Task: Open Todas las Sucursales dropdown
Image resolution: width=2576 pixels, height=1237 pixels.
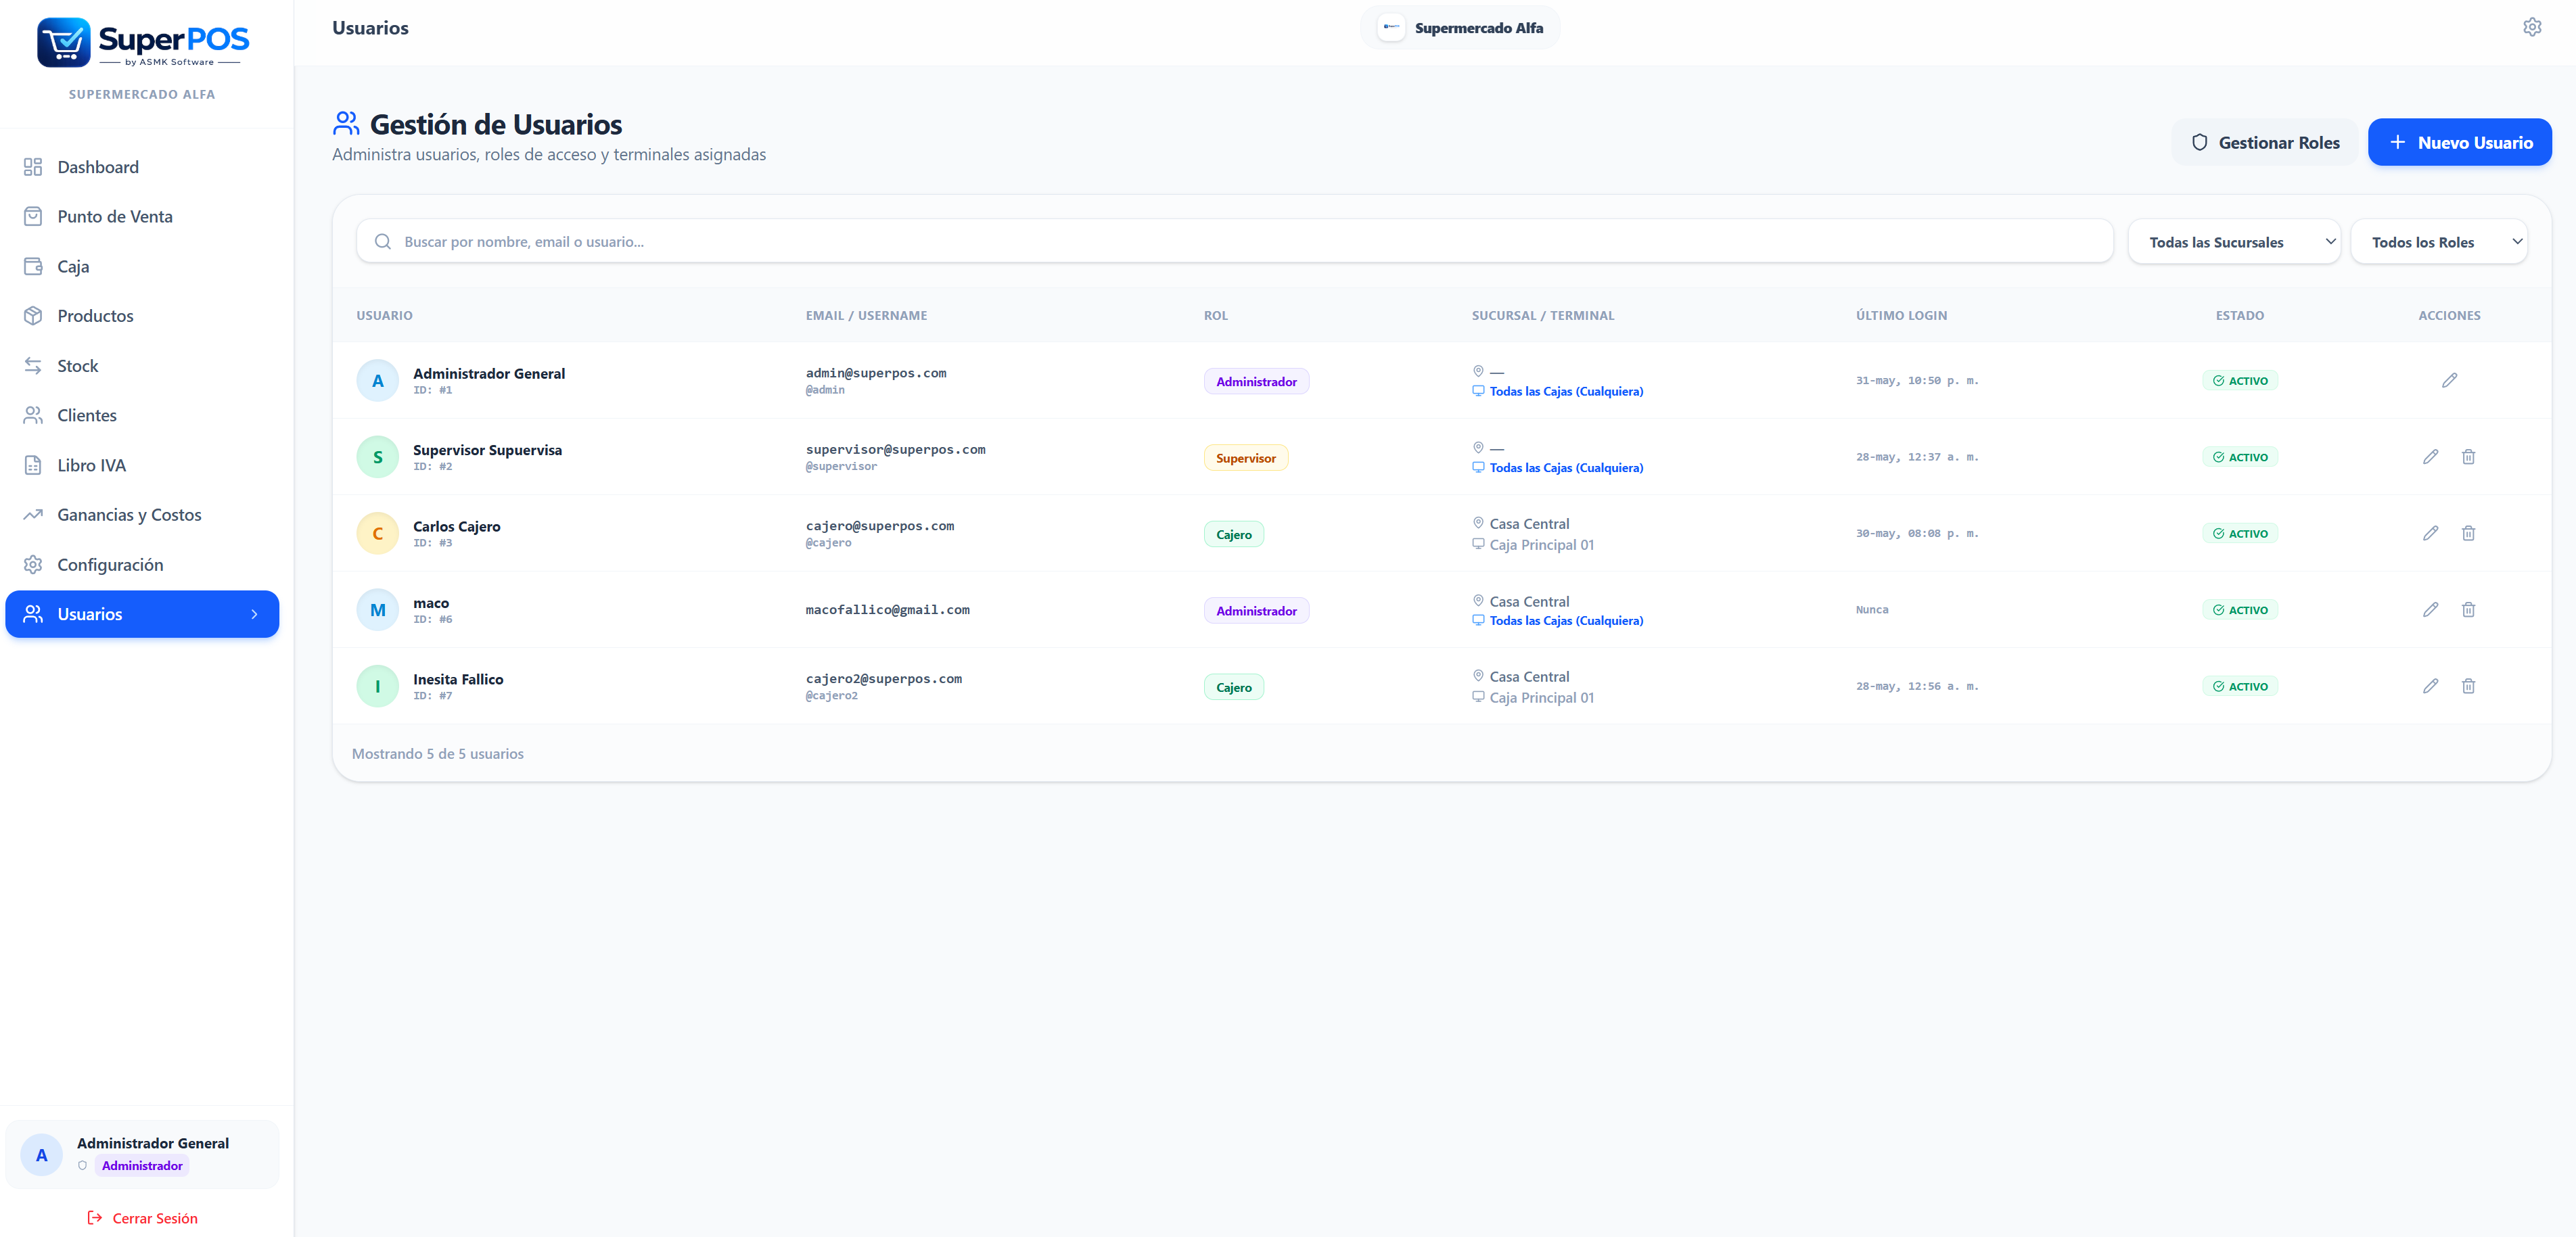Action: [2234, 242]
